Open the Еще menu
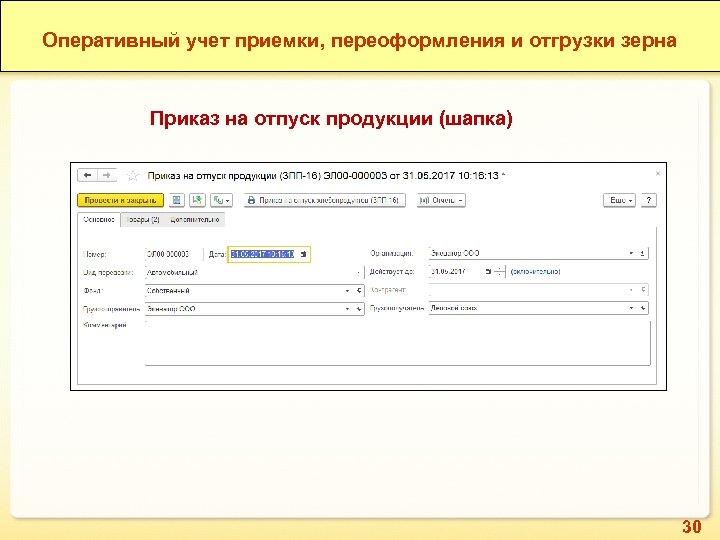The height and width of the screenshot is (540, 720). [619, 200]
